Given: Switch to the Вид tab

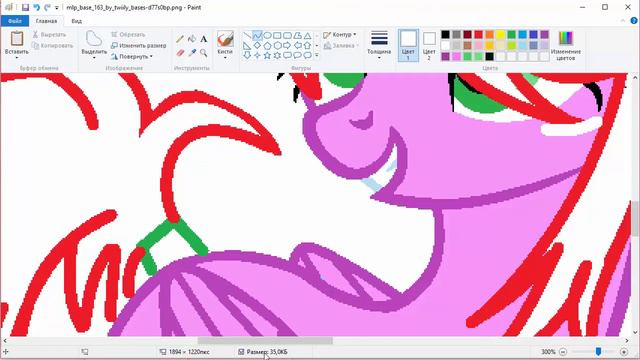Looking at the screenshot, I should point(77,21).
